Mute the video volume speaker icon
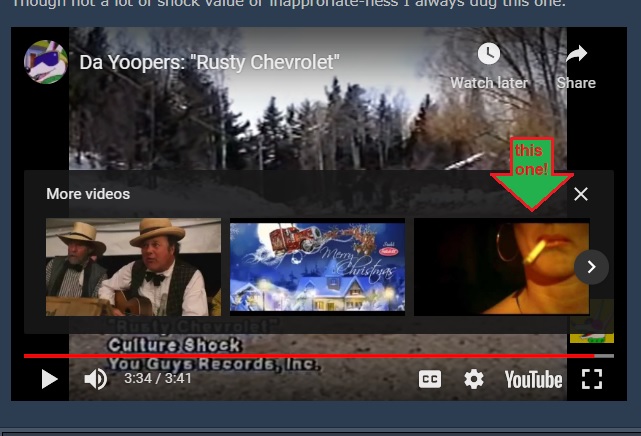 96,379
